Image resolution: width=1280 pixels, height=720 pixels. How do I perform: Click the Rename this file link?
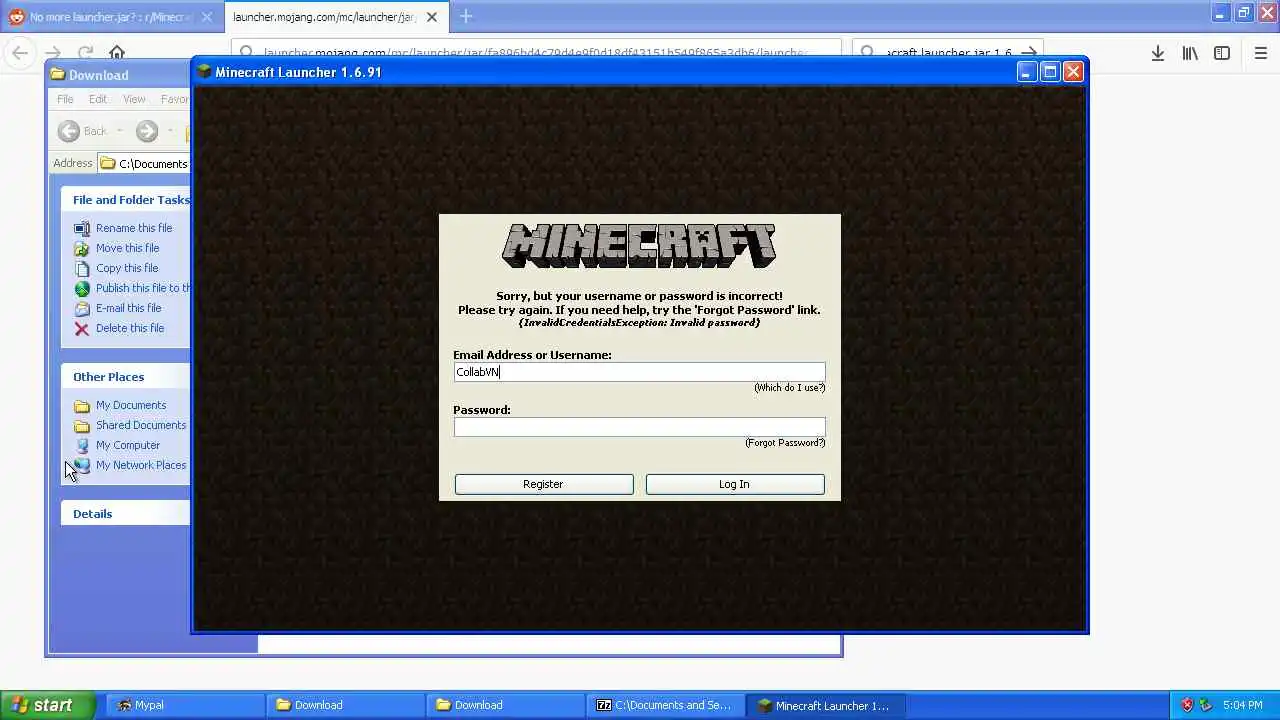(x=134, y=228)
